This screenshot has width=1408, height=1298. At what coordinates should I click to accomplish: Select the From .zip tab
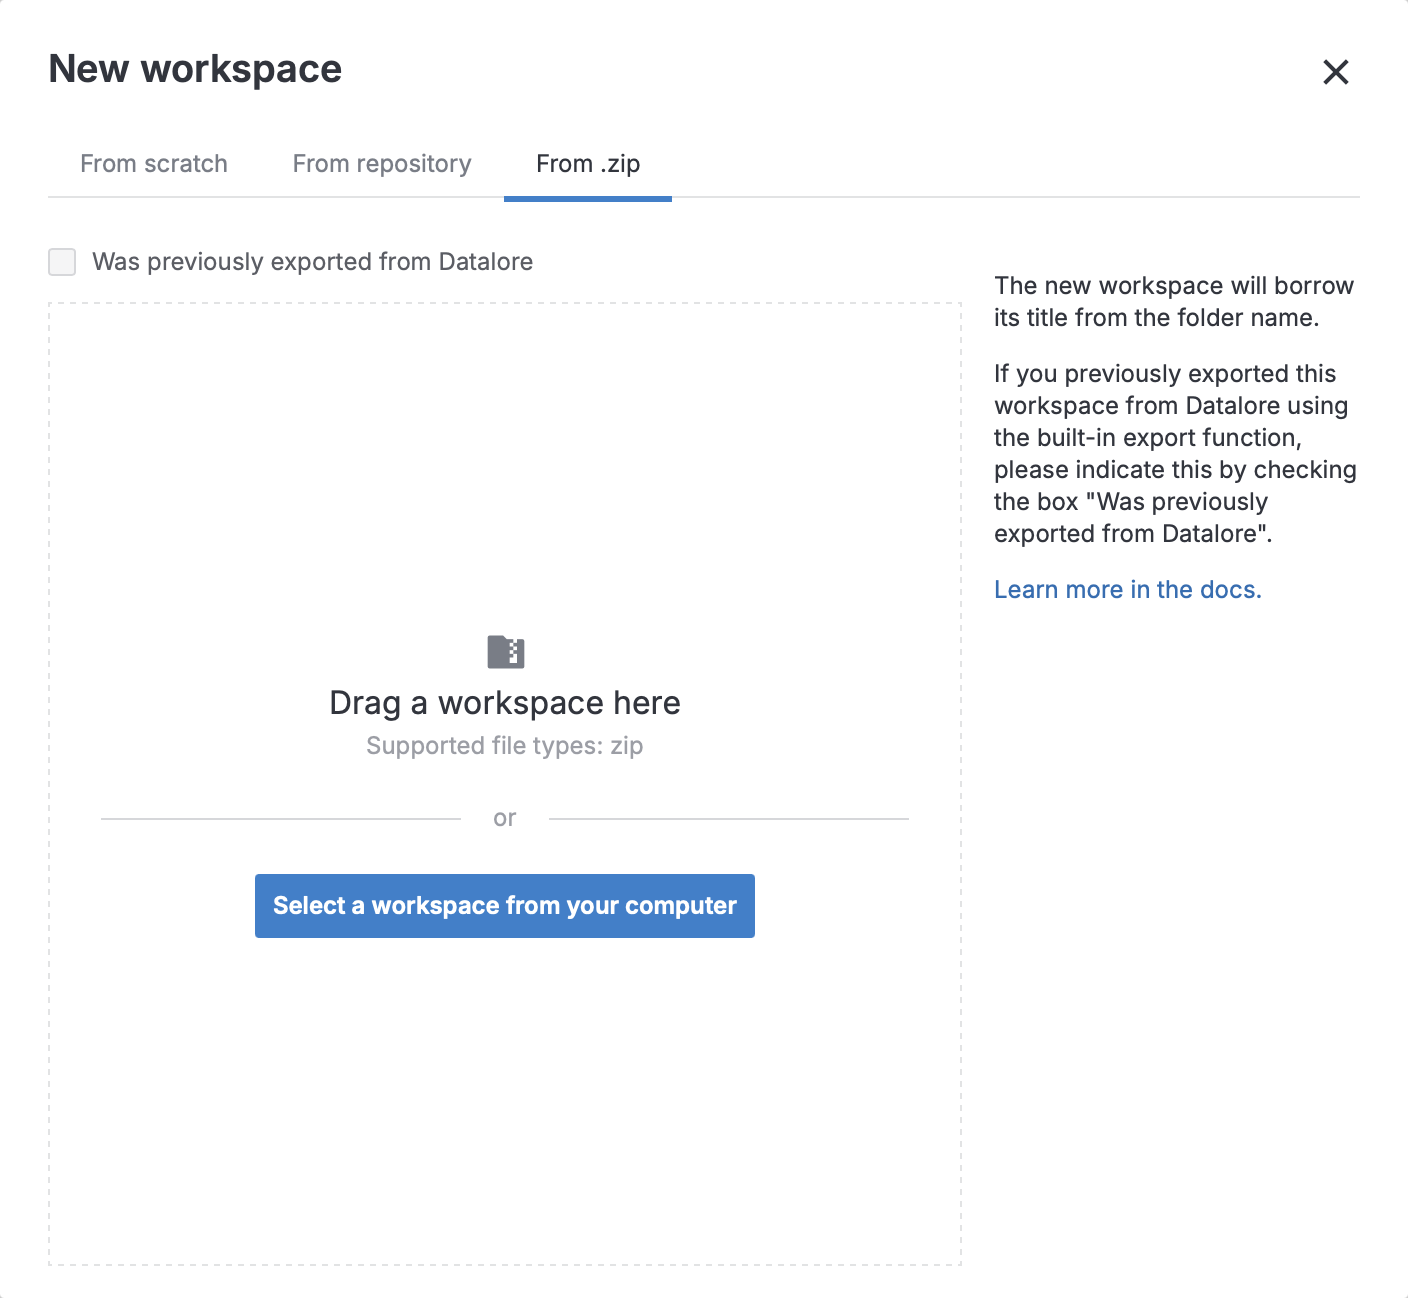pyautogui.click(x=587, y=163)
